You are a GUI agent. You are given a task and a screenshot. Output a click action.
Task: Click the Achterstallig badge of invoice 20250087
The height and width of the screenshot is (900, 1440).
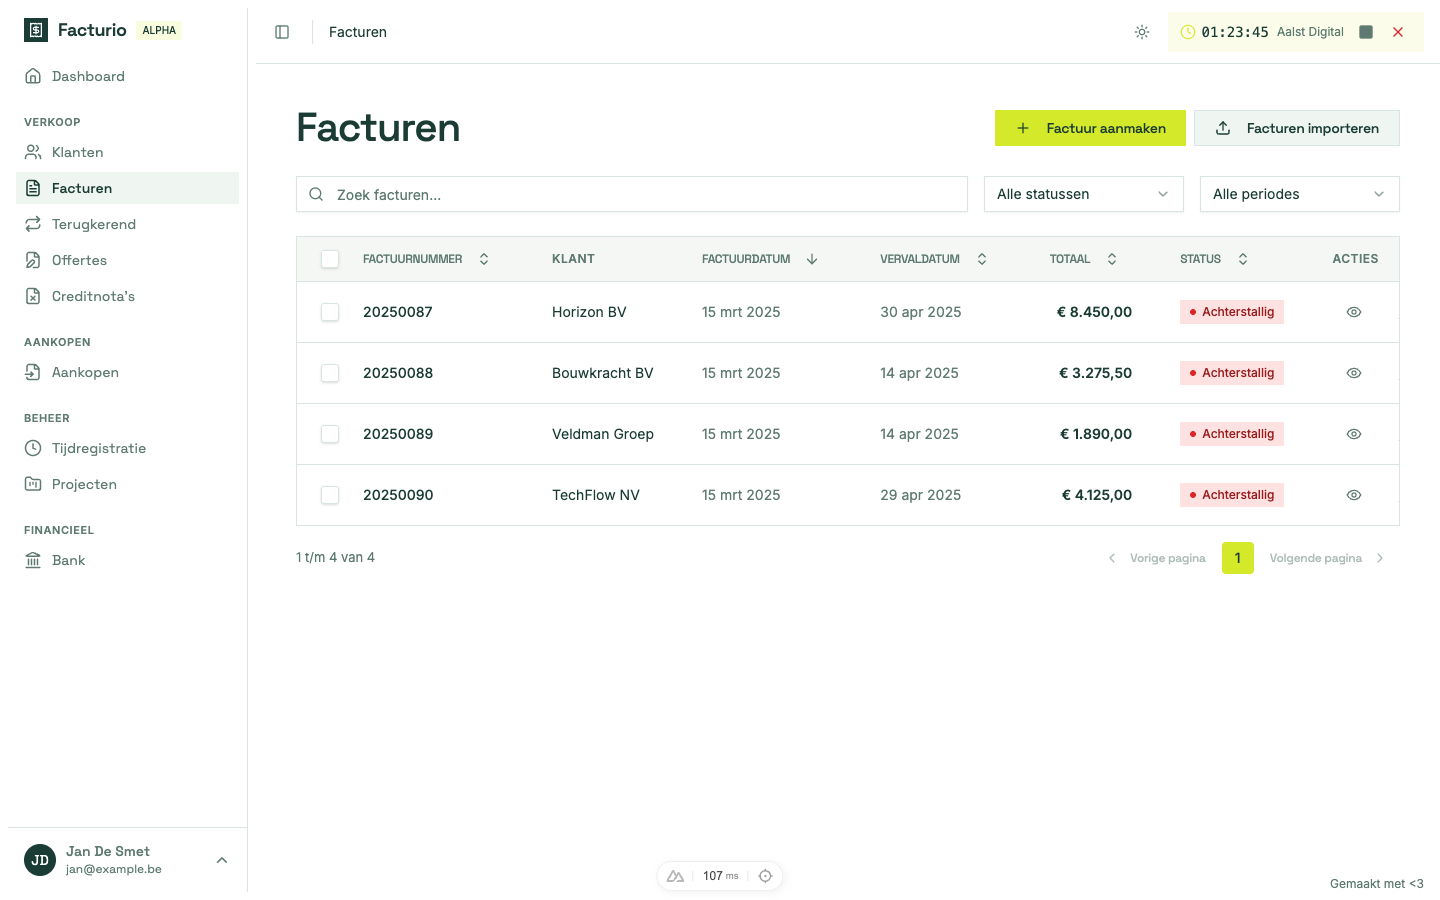click(1232, 312)
